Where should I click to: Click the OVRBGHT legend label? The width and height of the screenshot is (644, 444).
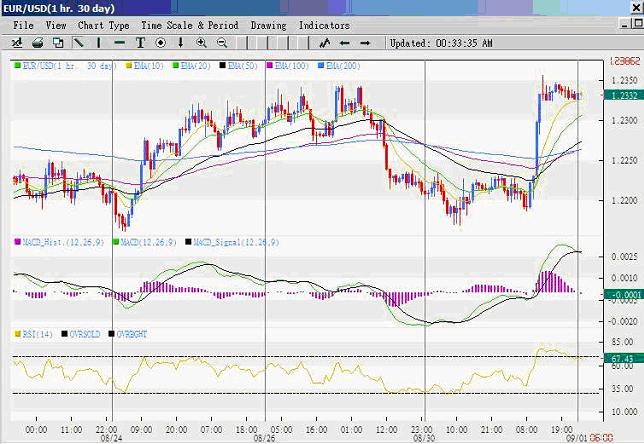pos(132,334)
